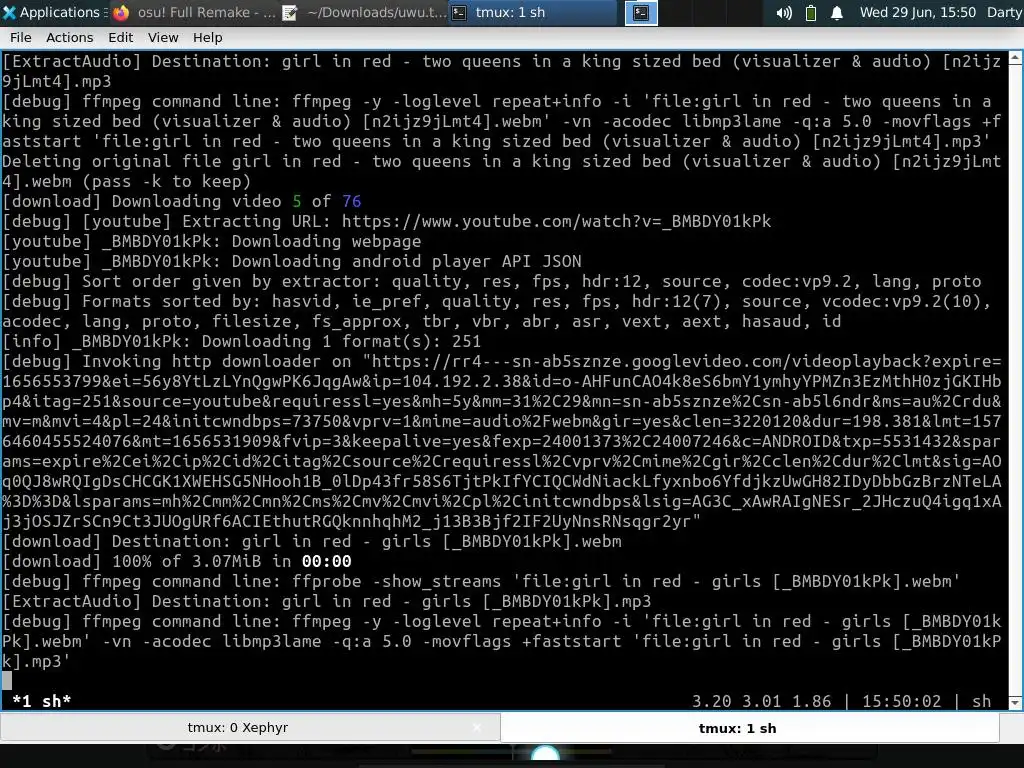The image size is (1024, 768).
Task: Open the Edit menu
Action: [121, 38]
